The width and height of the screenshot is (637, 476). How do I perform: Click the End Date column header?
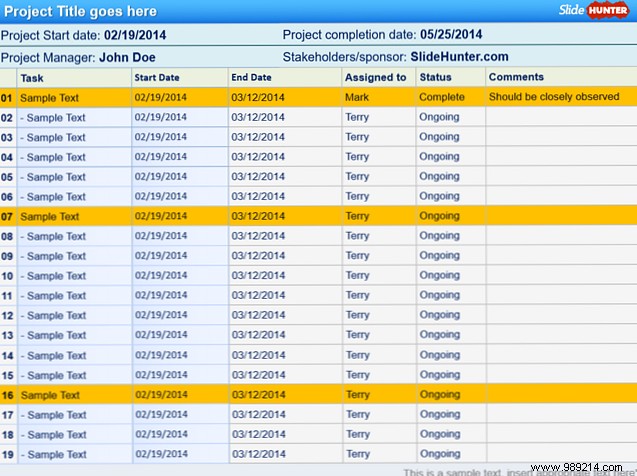coord(252,77)
